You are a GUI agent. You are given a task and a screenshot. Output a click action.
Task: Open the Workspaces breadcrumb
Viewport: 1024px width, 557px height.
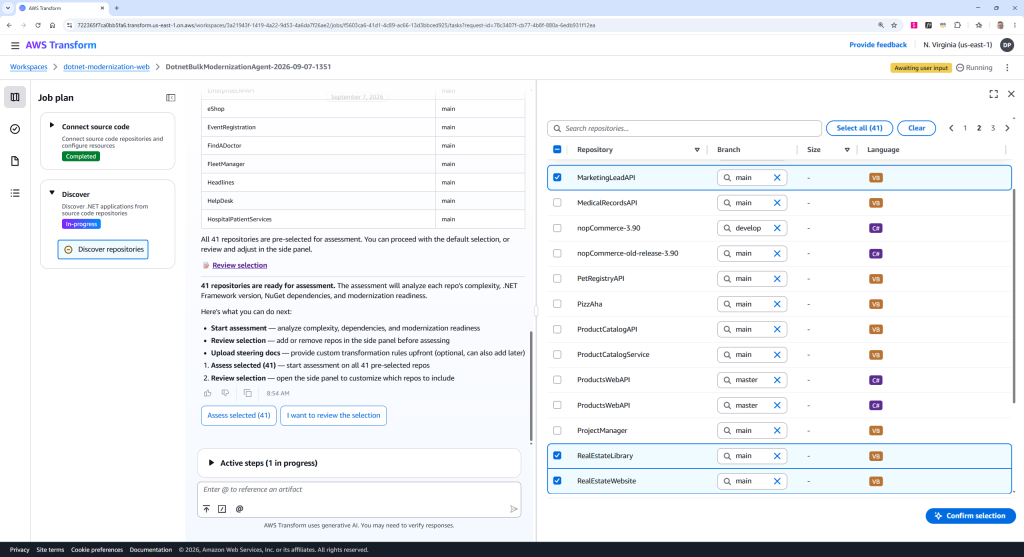coord(28,67)
